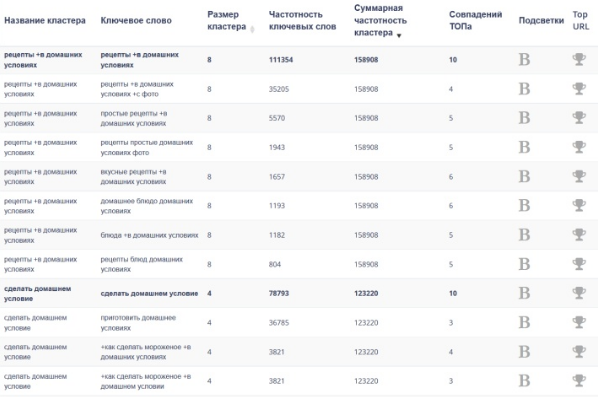Open Top URL trophy for 35205 frequency row

click(579, 88)
